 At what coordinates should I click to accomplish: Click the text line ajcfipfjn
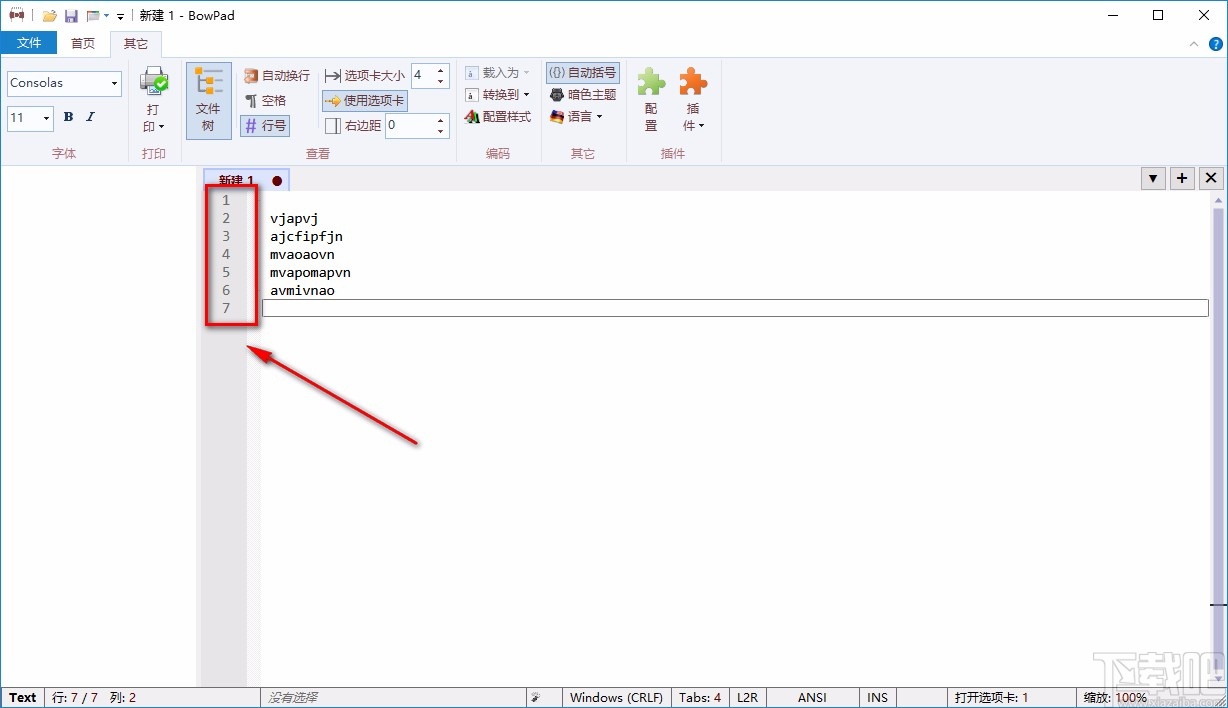point(306,236)
